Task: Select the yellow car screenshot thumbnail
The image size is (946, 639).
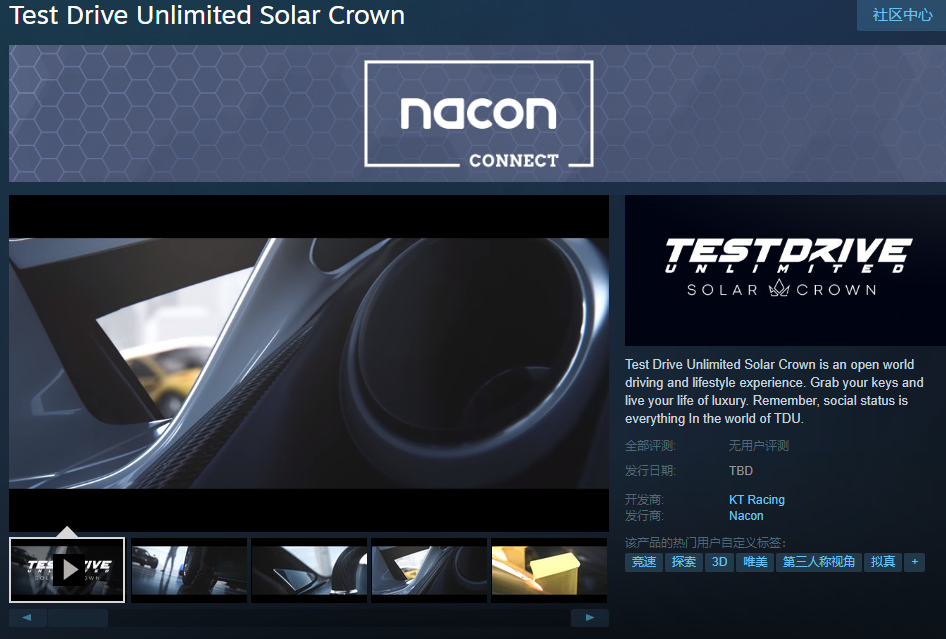Action: point(549,570)
